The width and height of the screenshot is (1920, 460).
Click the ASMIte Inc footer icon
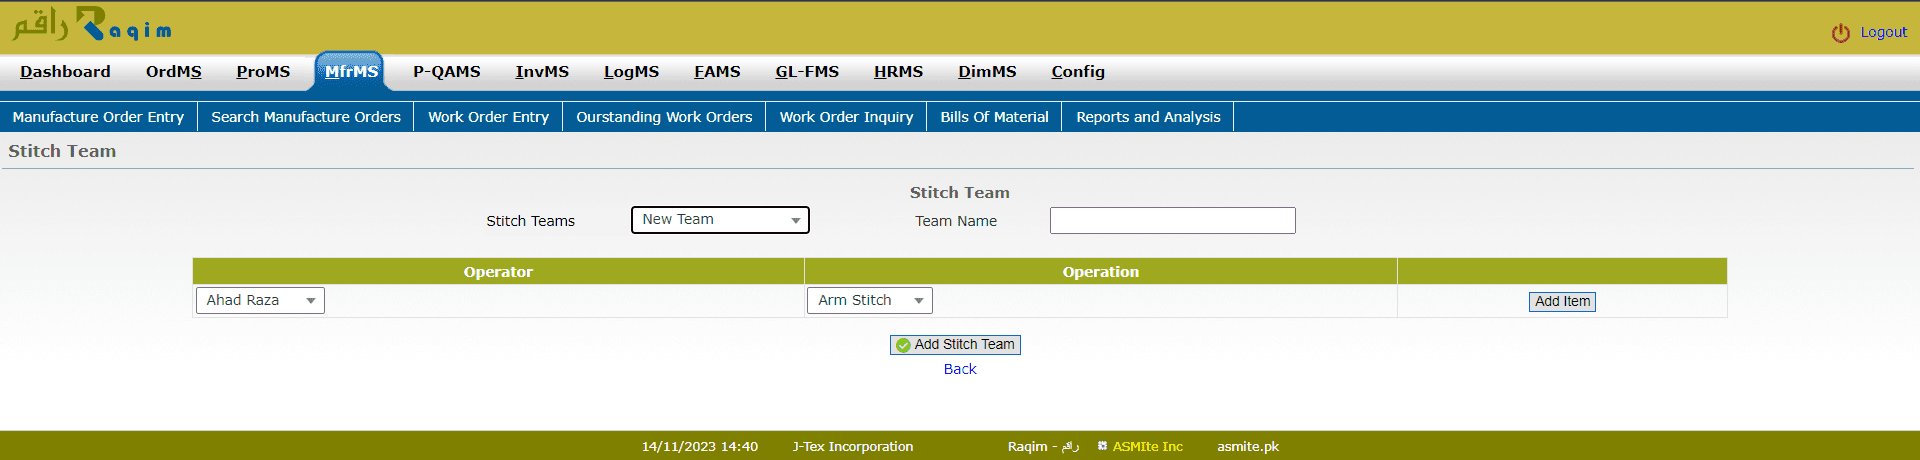[x=1102, y=446]
